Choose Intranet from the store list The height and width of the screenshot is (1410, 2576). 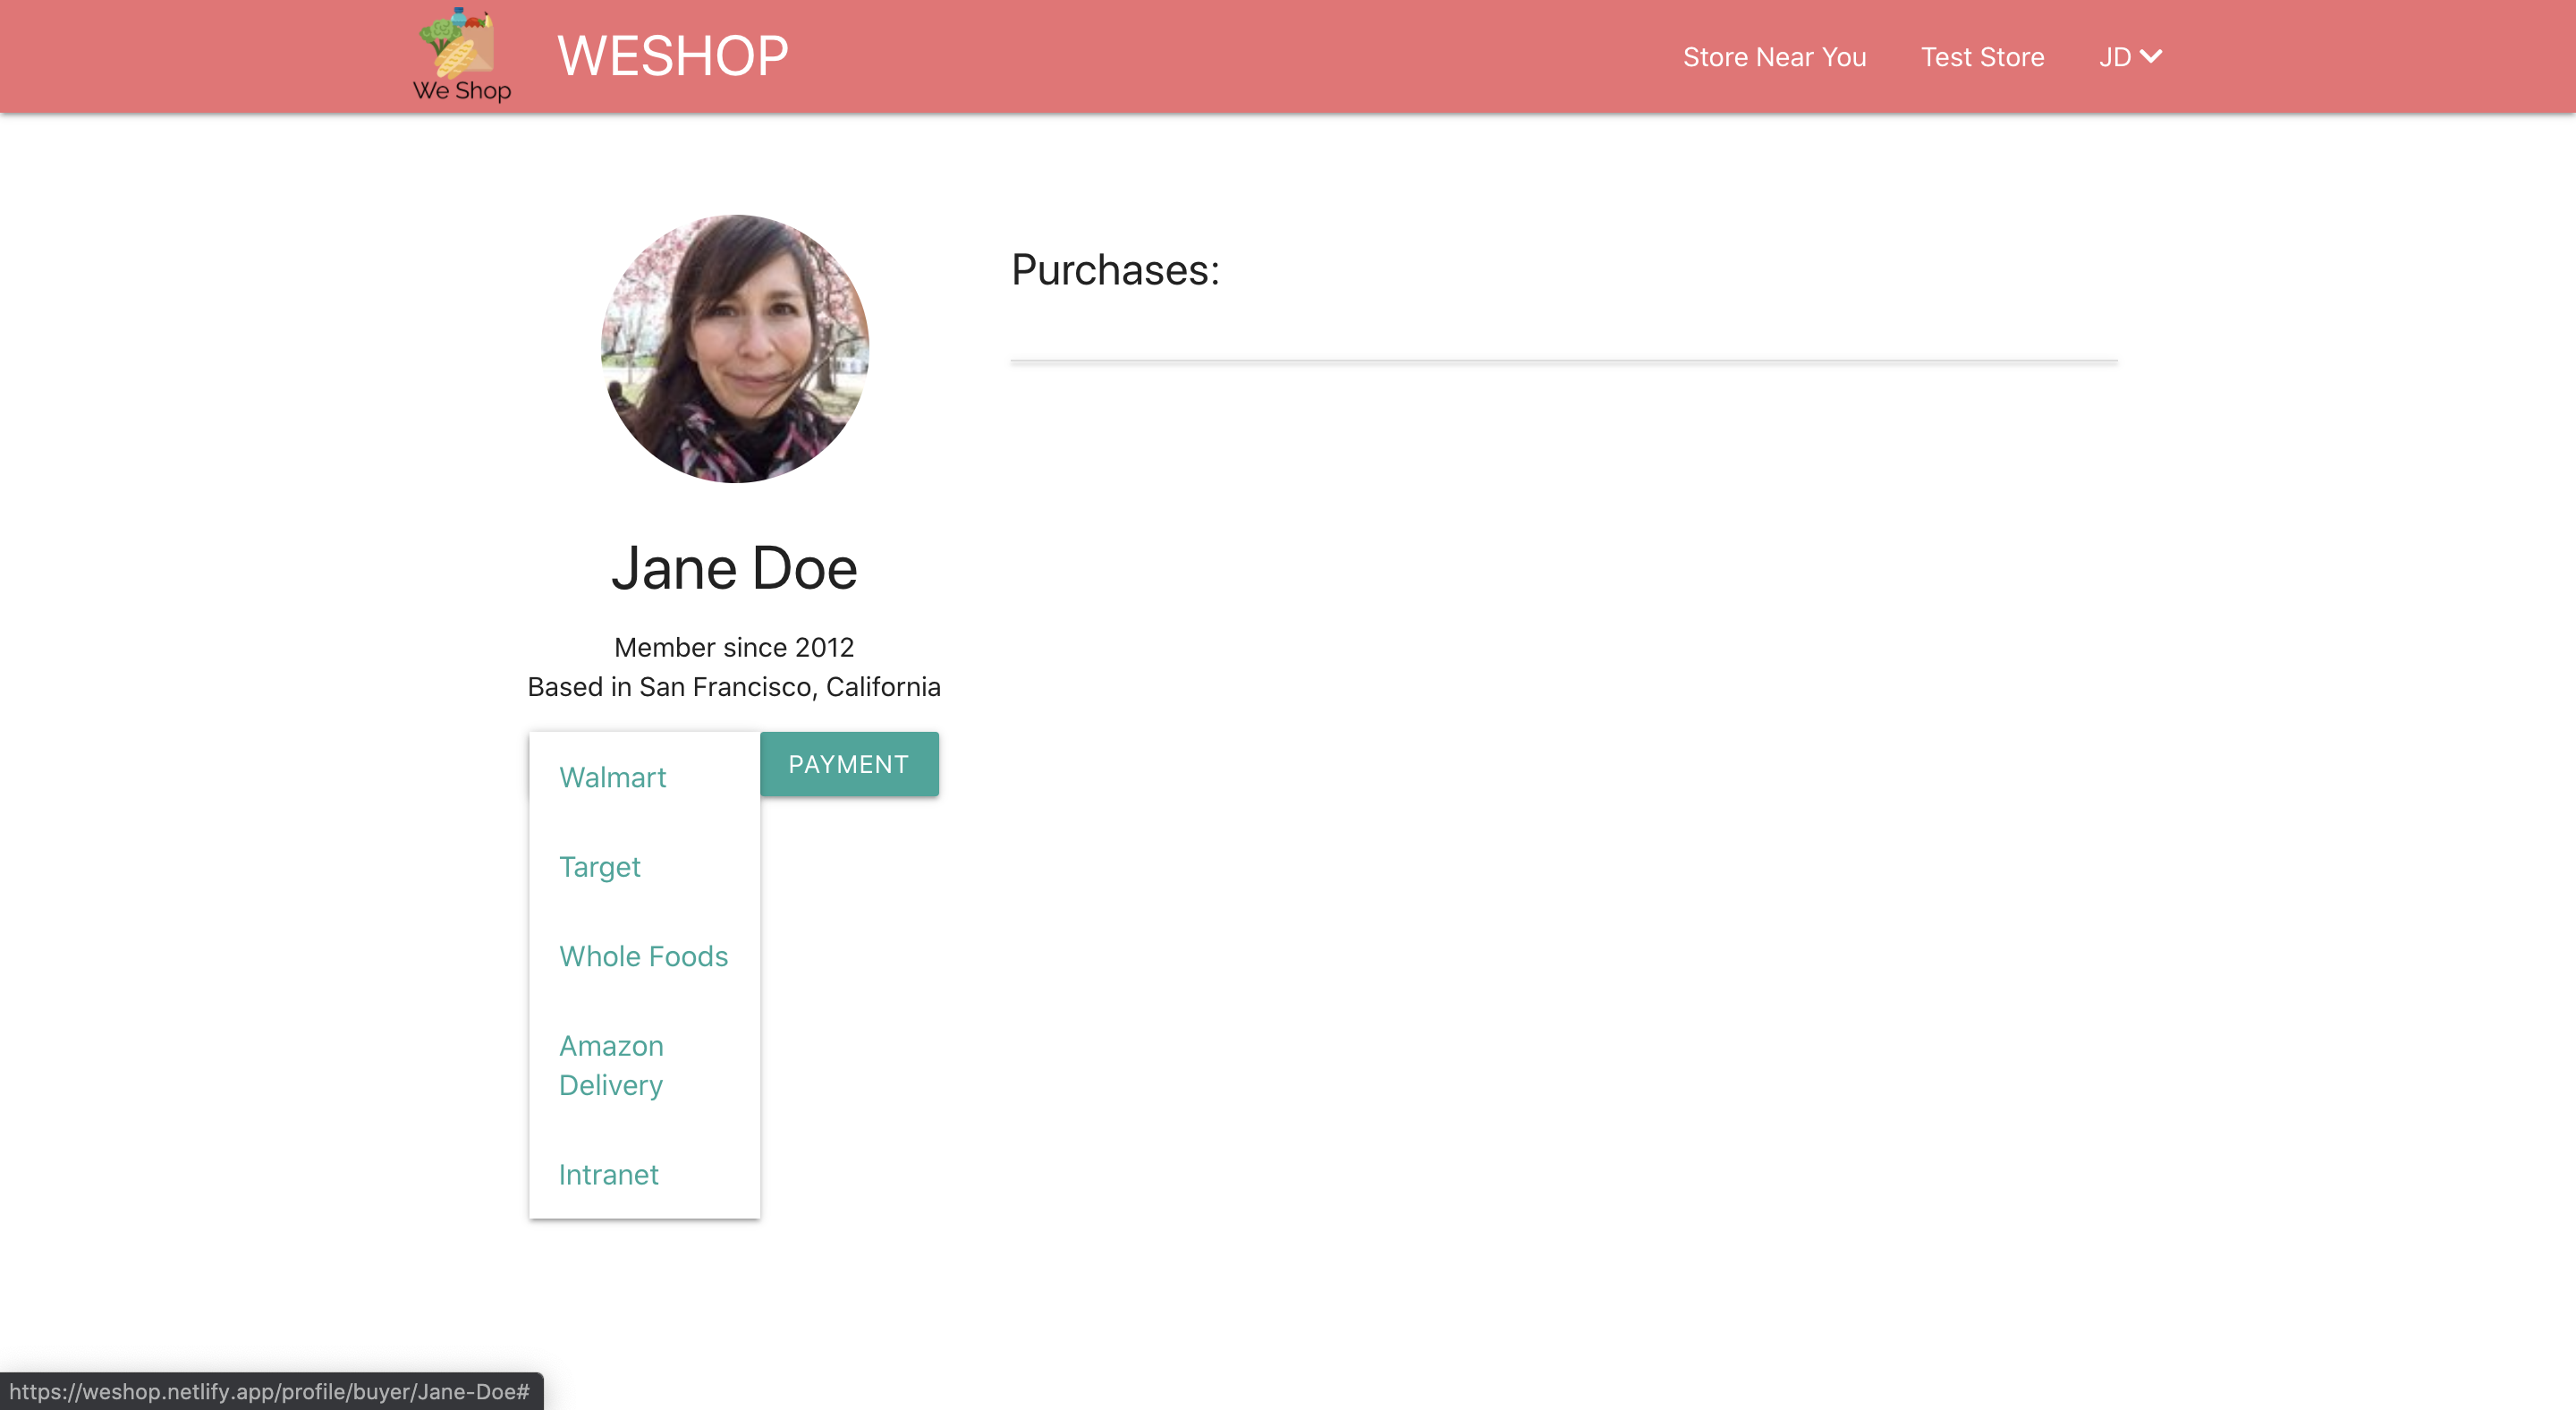click(608, 1174)
